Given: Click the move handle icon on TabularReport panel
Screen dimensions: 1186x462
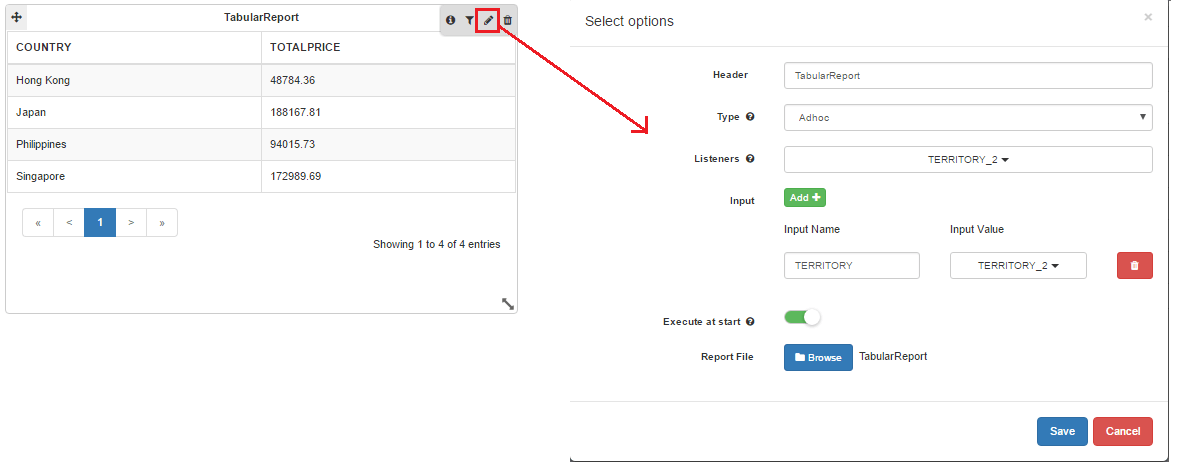Looking at the screenshot, I should tap(17, 17).
